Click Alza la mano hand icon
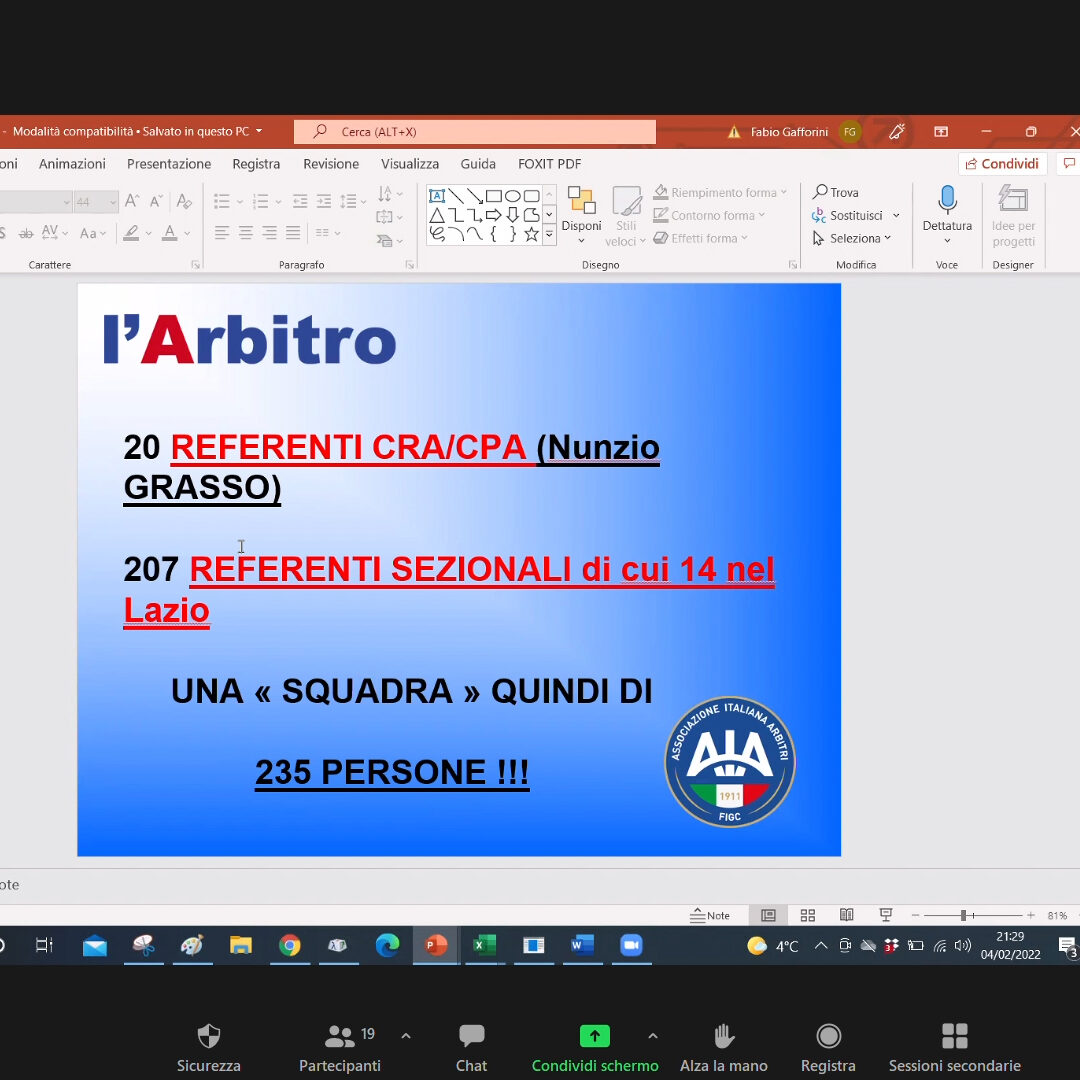 click(724, 1036)
